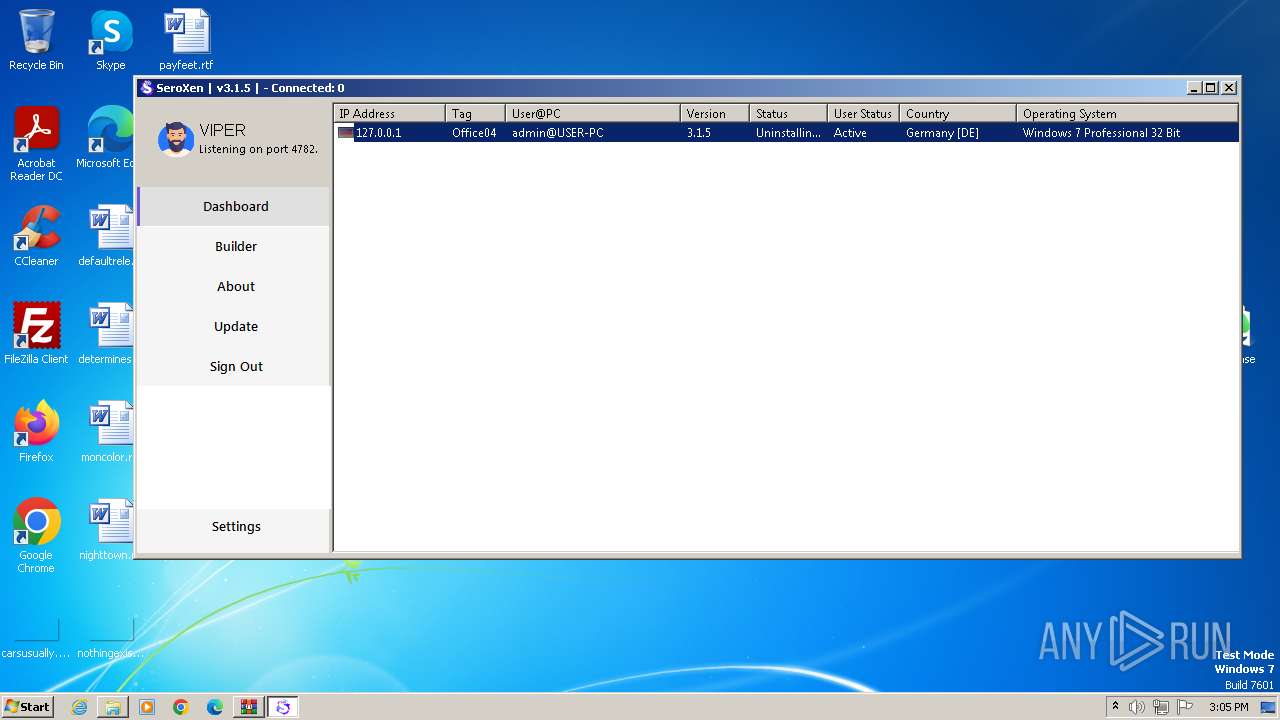Open the Recycle Bin desktop icon
The height and width of the screenshot is (720, 1280).
point(36,40)
